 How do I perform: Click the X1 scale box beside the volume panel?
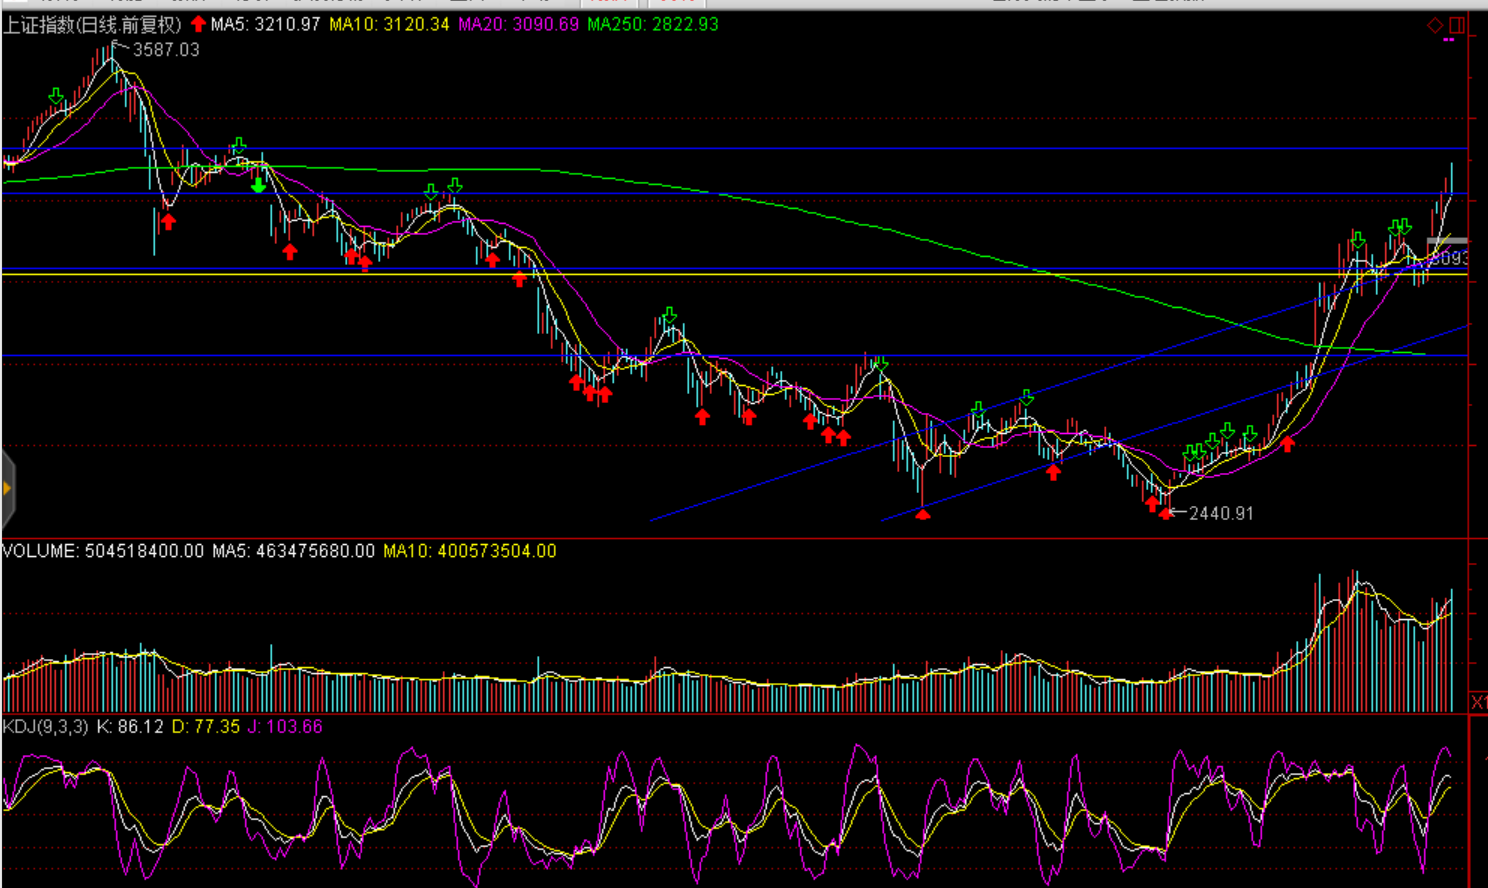1478,702
